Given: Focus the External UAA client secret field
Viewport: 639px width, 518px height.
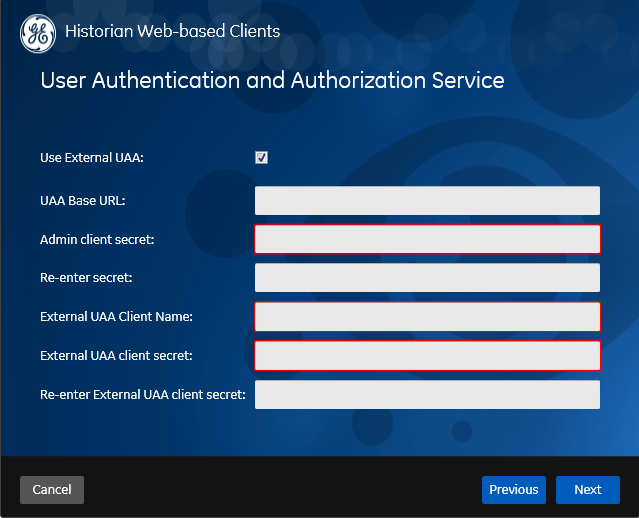Looking at the screenshot, I should pyautogui.click(x=427, y=355).
